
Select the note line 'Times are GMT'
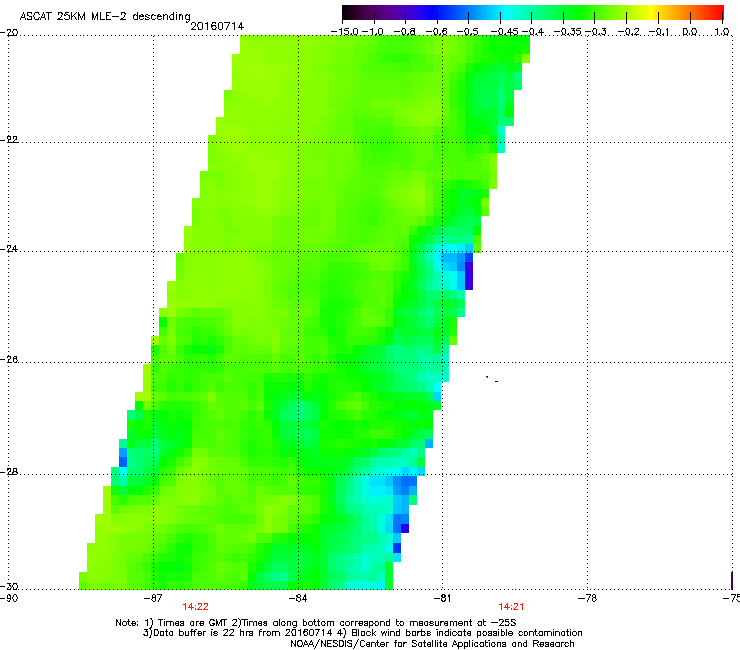coord(316,623)
